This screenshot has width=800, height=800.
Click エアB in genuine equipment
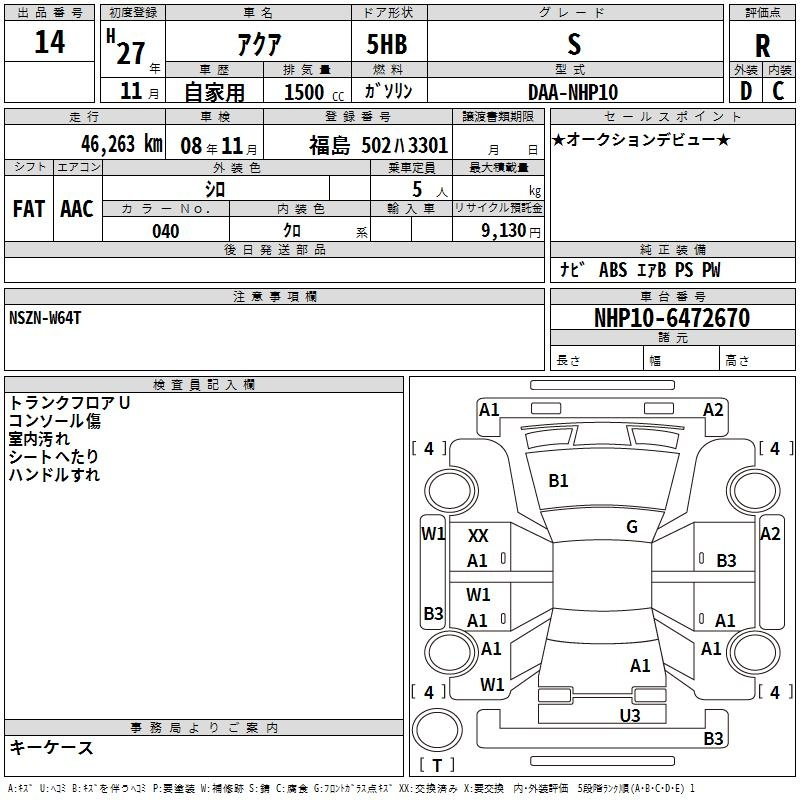tap(652, 270)
